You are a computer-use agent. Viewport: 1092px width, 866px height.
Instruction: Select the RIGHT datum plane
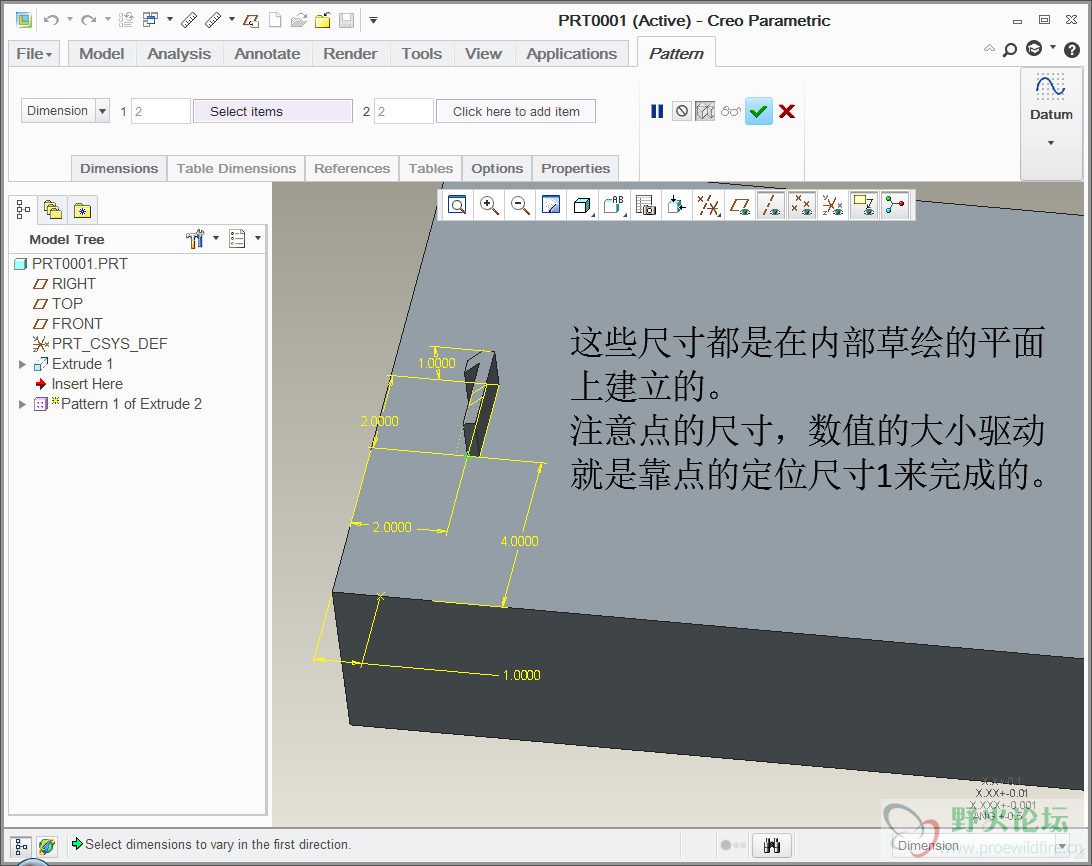pos(64,284)
